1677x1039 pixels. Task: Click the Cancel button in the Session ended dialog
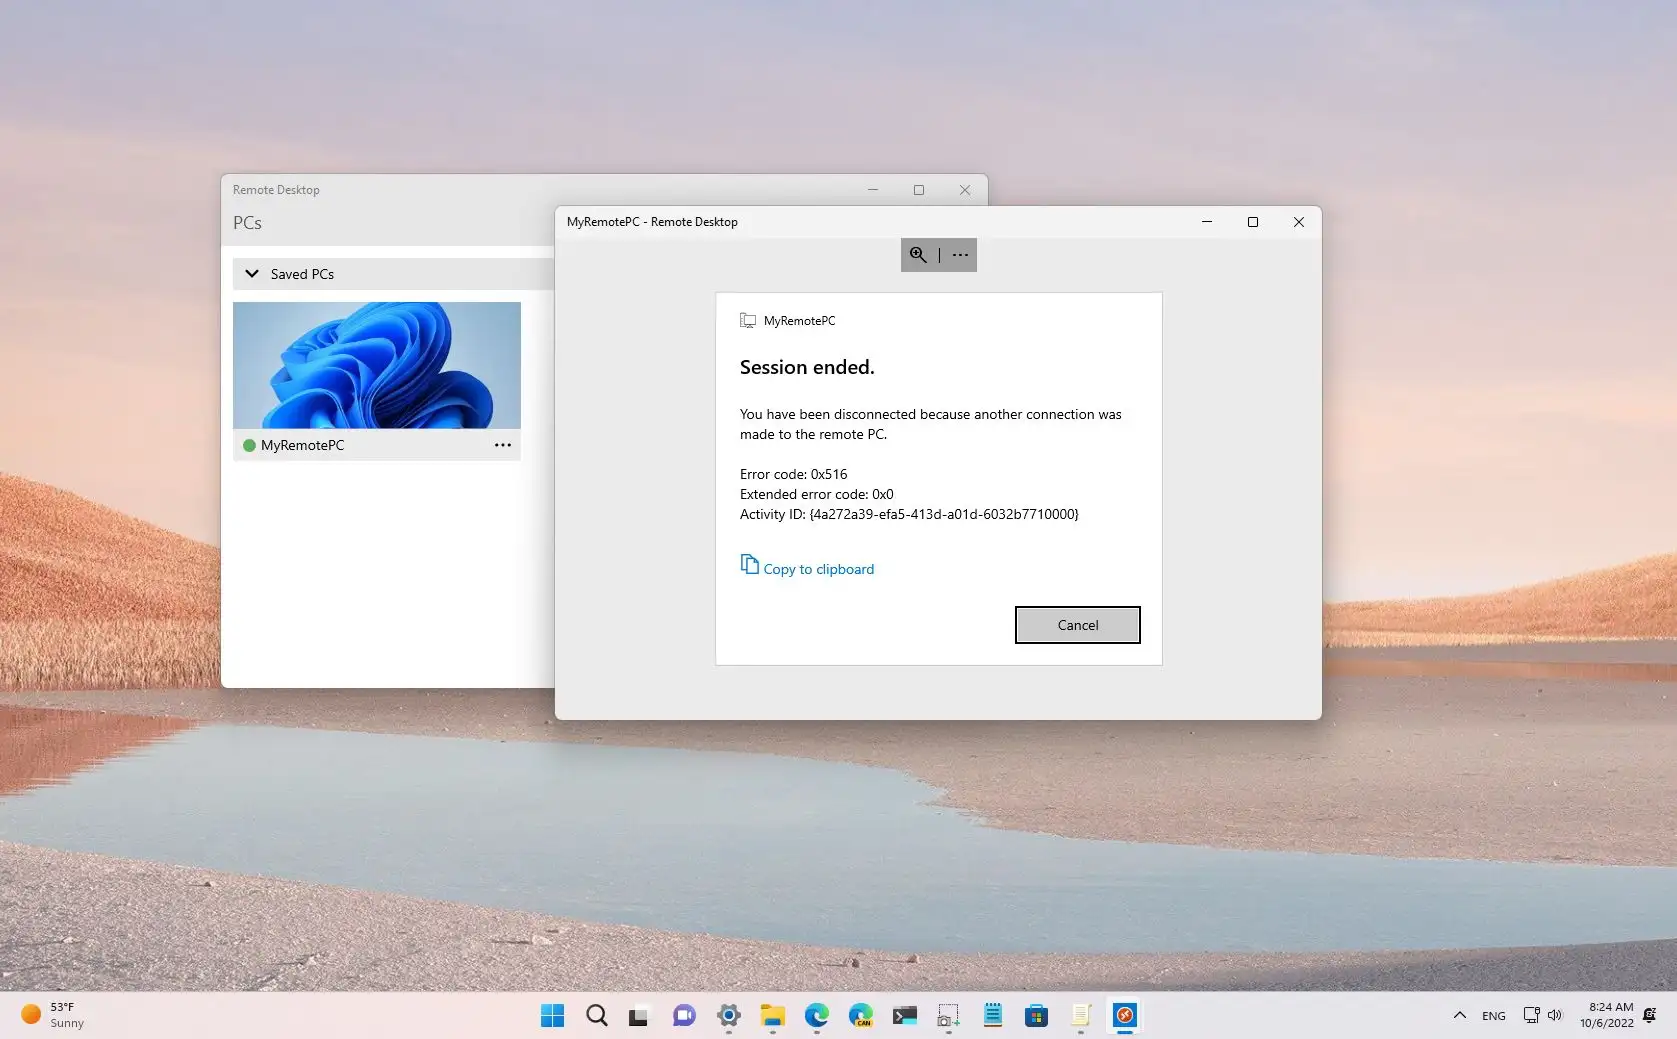[x=1077, y=624]
